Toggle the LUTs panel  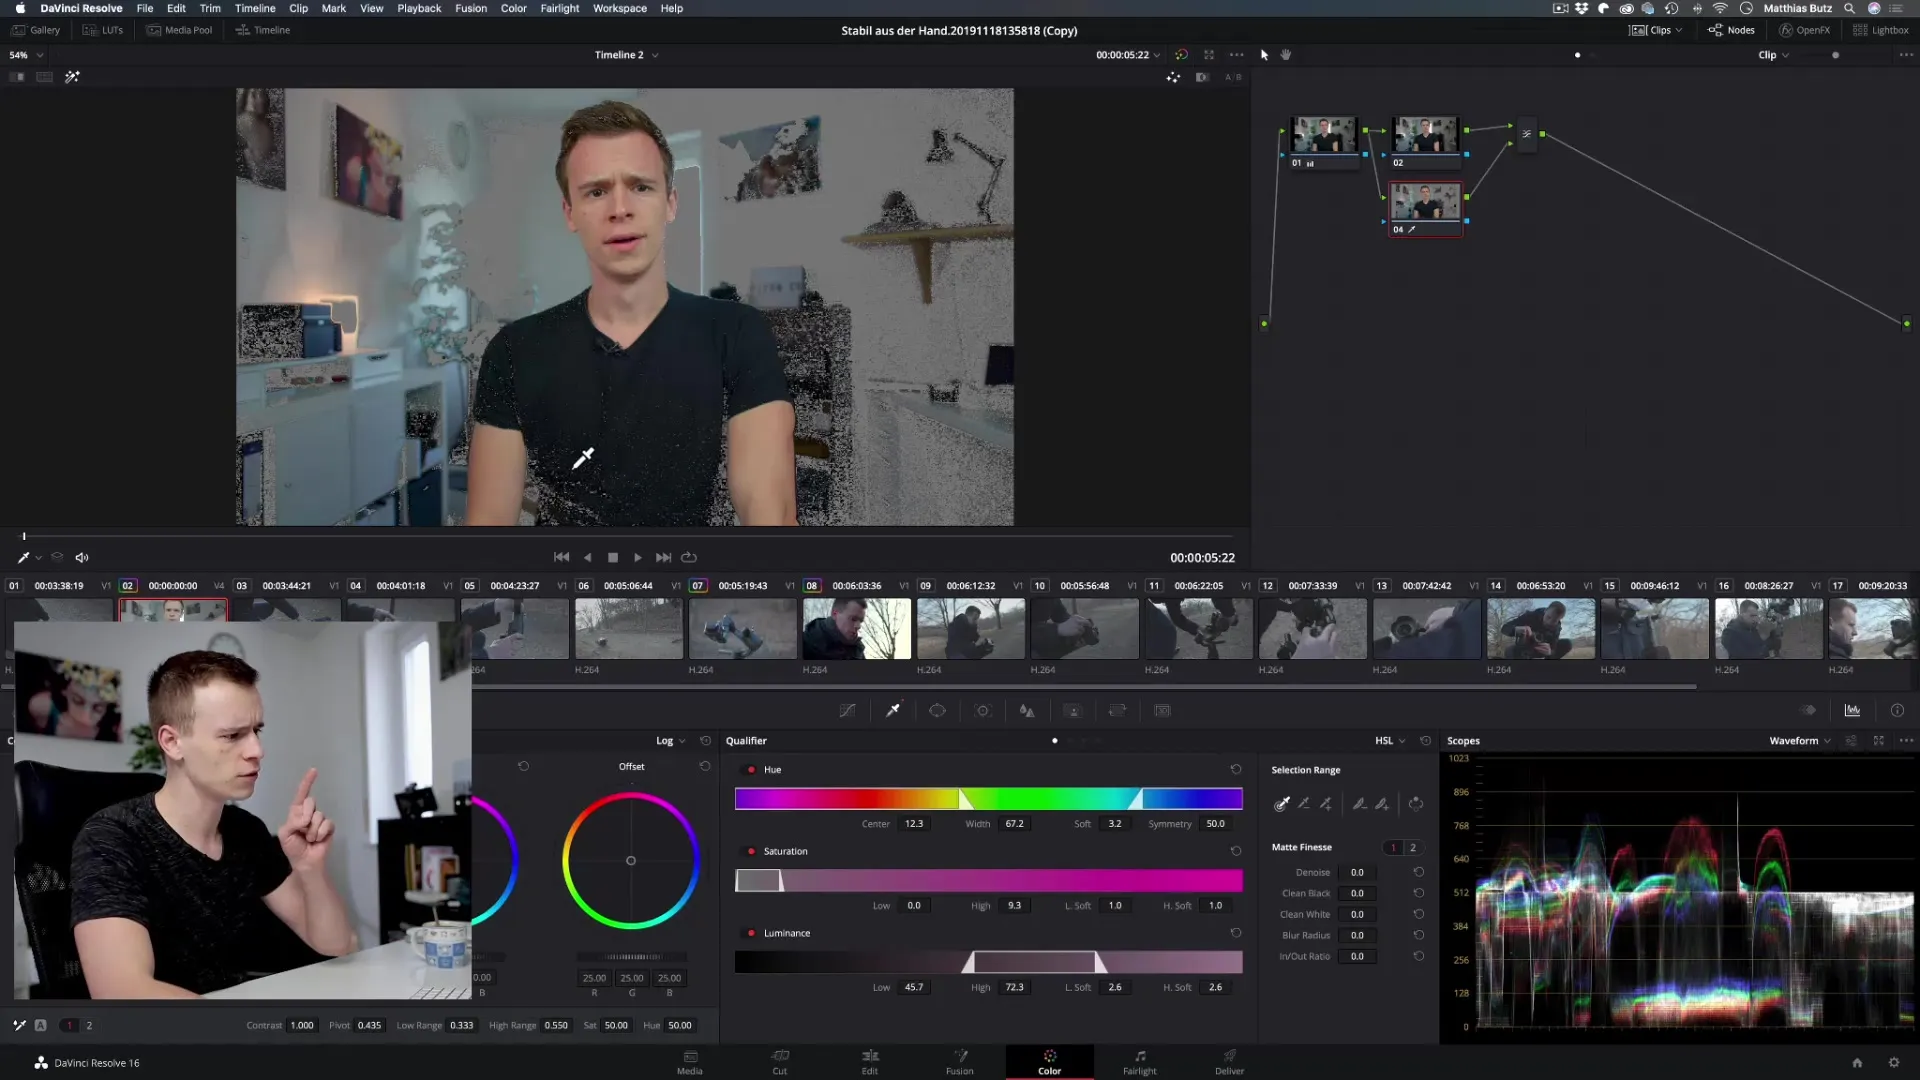click(103, 30)
